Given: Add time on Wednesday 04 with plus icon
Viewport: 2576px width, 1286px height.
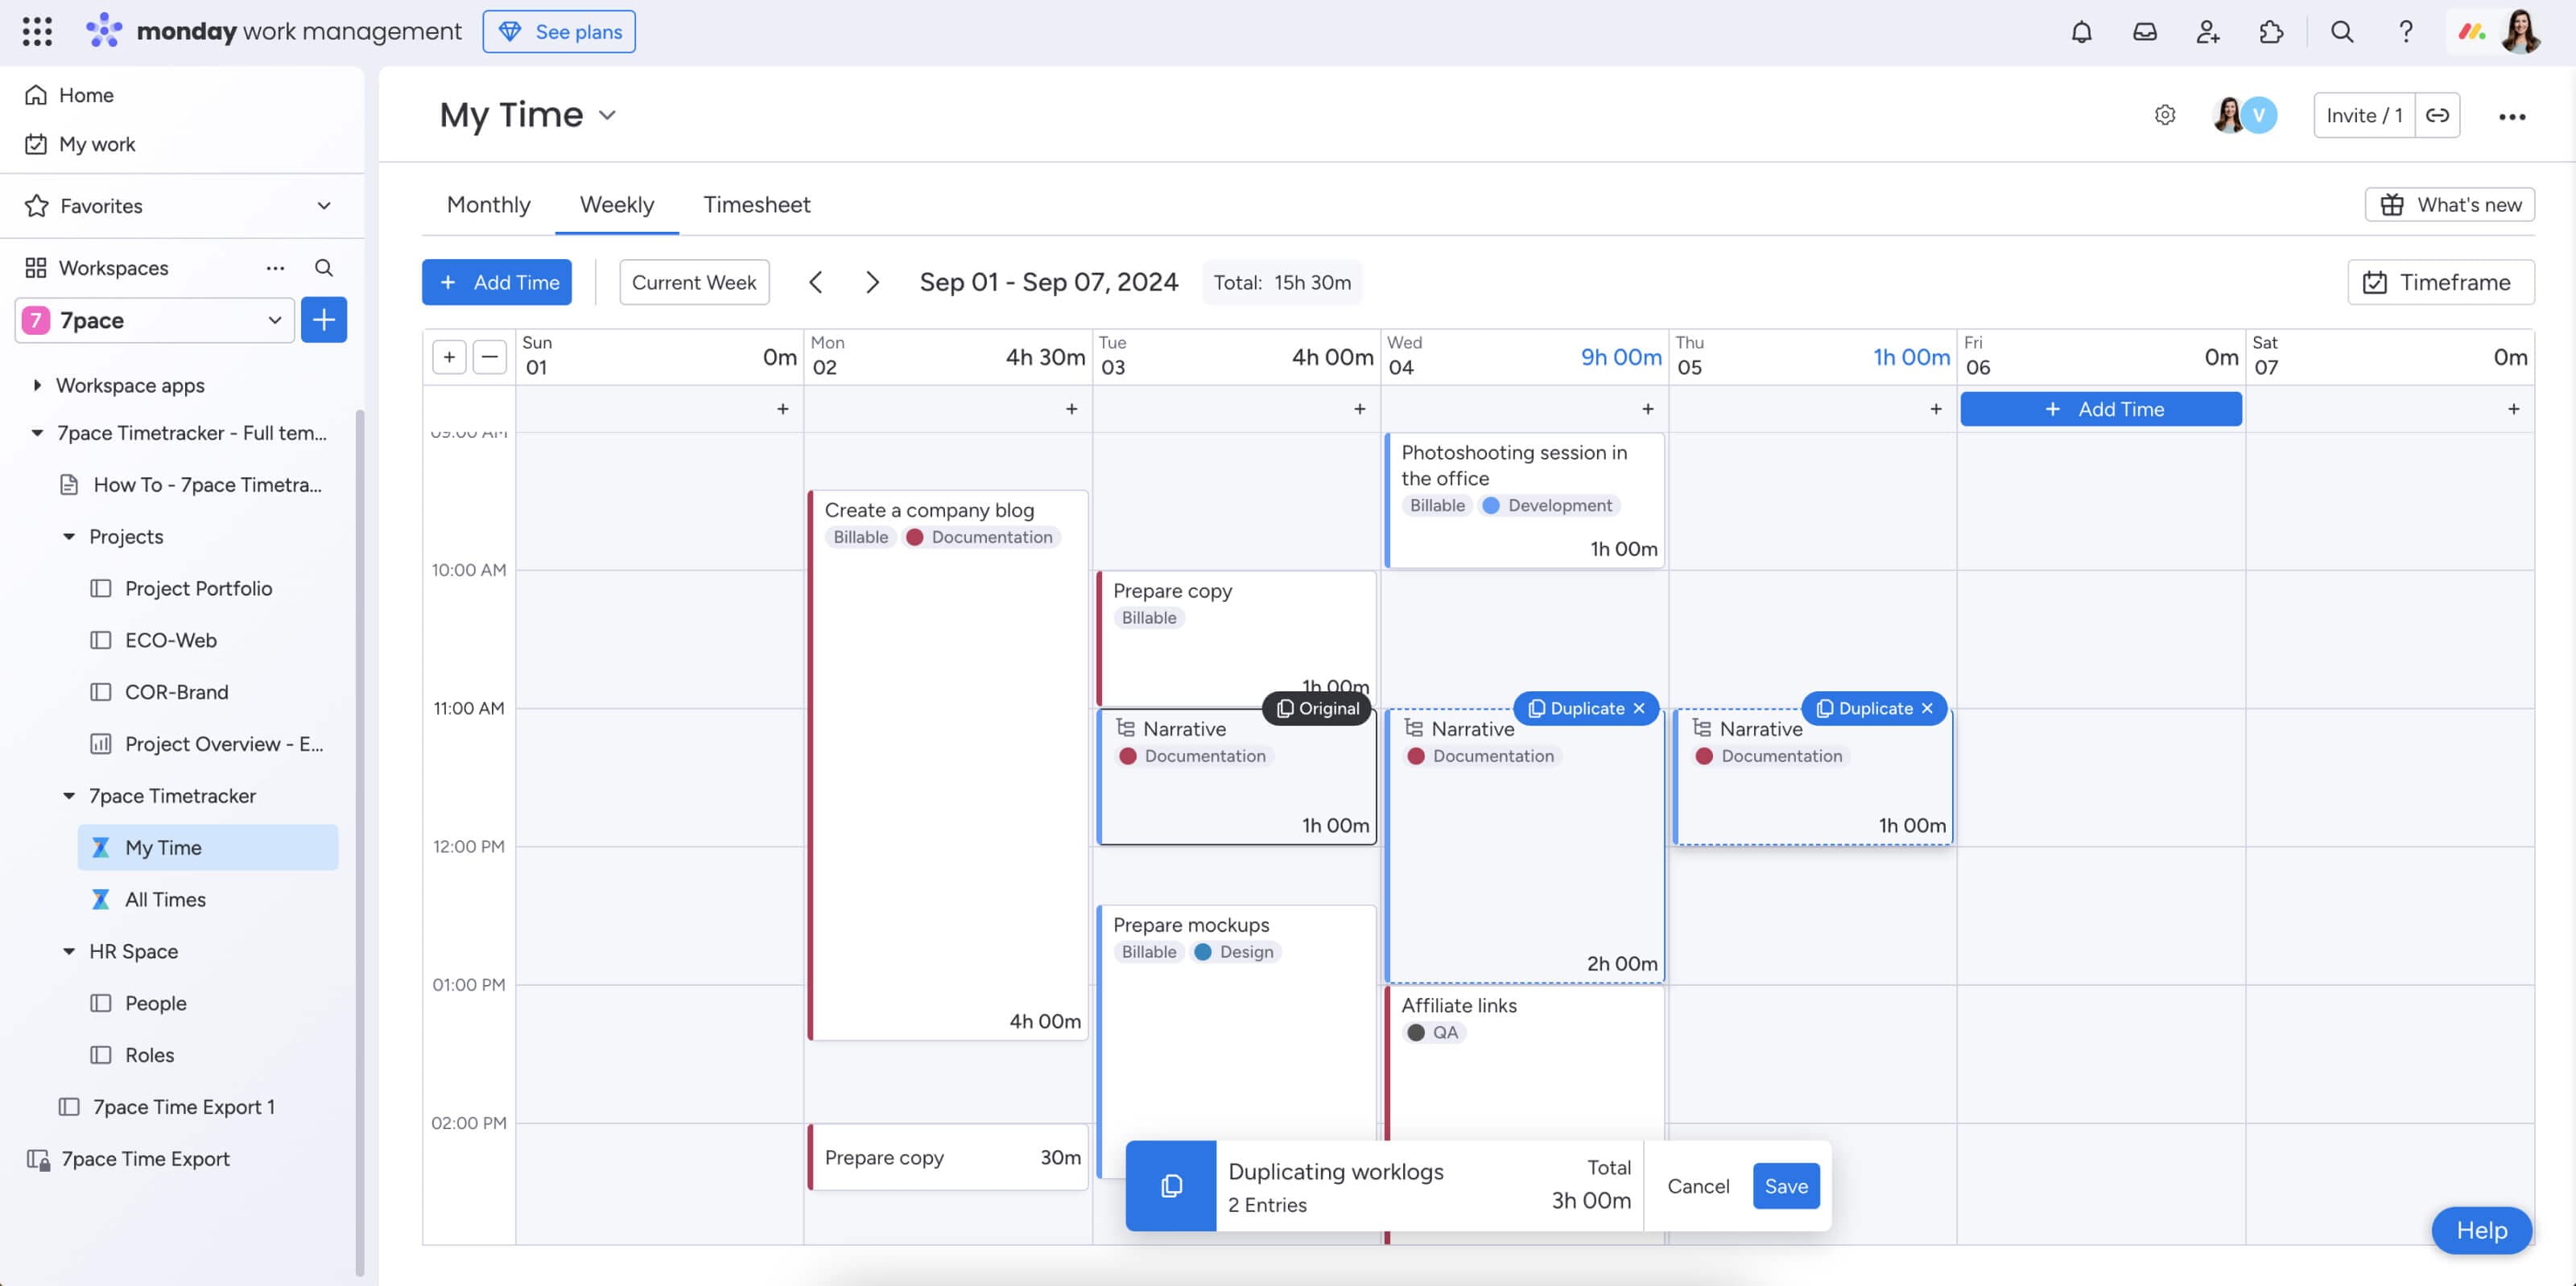Looking at the screenshot, I should pyautogui.click(x=1647, y=409).
